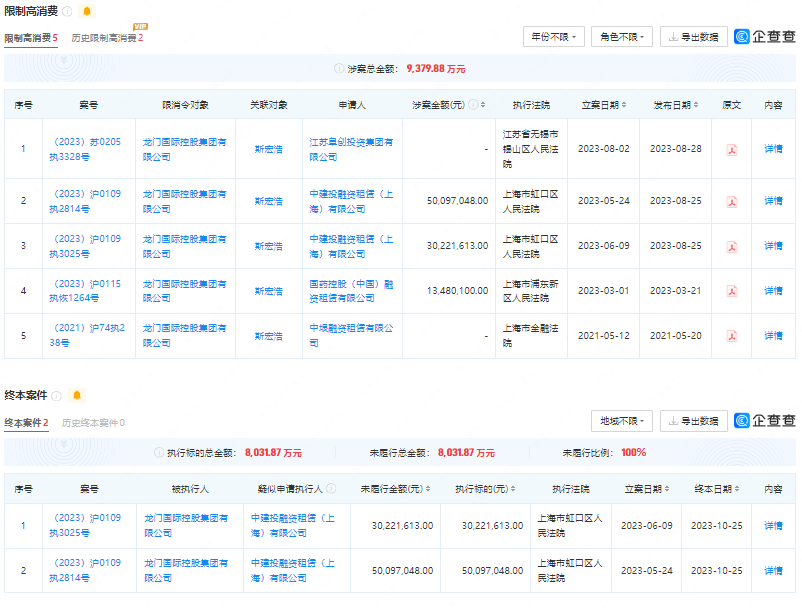Click the 企查查 logo in 终本案件 section

765,421
